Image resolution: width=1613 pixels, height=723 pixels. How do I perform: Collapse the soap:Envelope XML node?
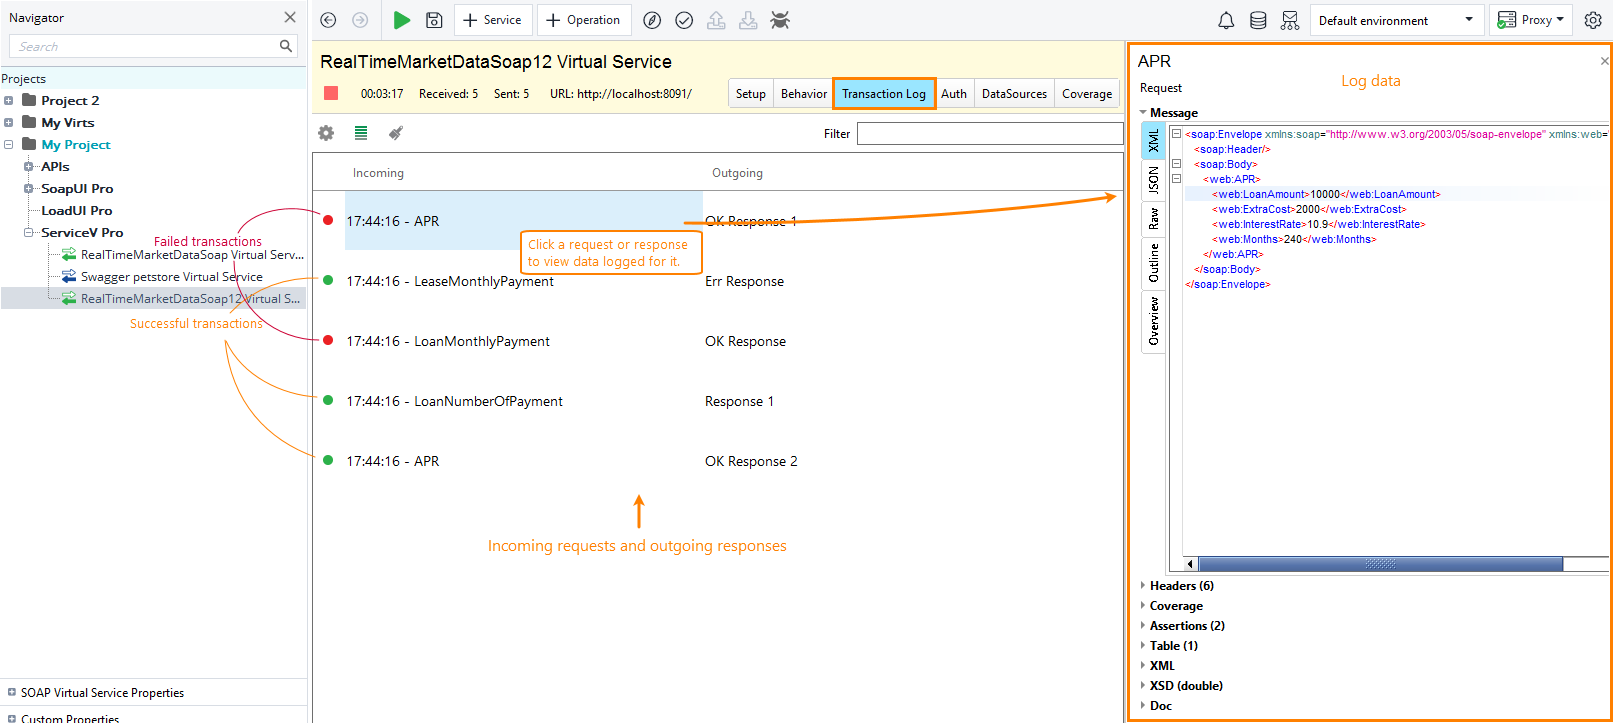[1177, 134]
